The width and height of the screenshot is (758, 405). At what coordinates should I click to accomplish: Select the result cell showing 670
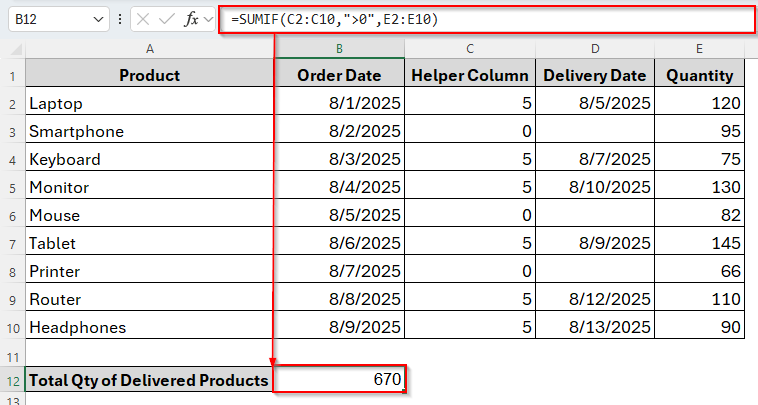339,380
